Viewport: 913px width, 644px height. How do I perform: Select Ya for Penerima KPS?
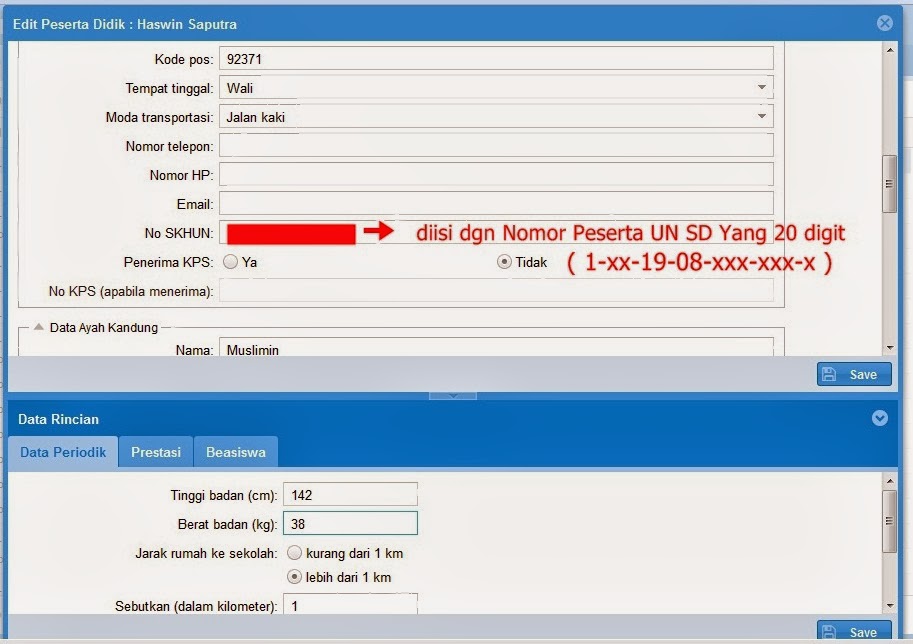tap(231, 262)
